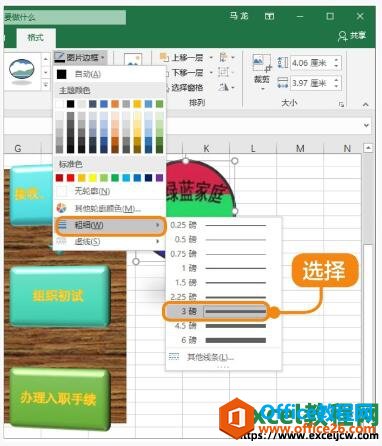Open the 裁剪 crop dropdown arrow
The image size is (382, 446).
click(x=262, y=89)
